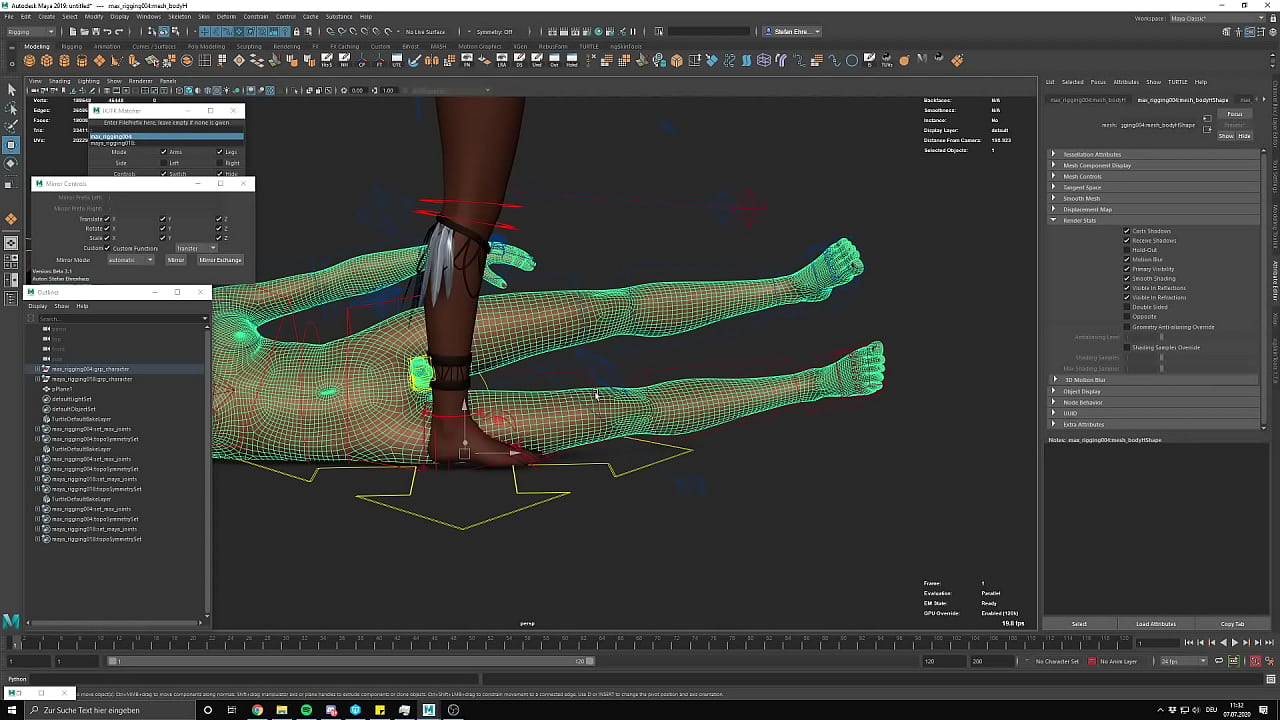Toggle the Custom Function checkbox in Mirror Controls
Image resolution: width=1280 pixels, height=720 pixels.
[x=107, y=248]
